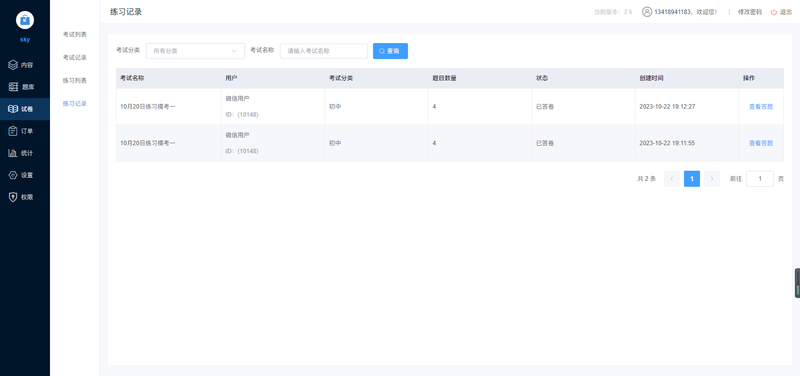Viewport: 800px width, 376px height.
Task: Click the user avatar icon in header
Action: coord(647,12)
